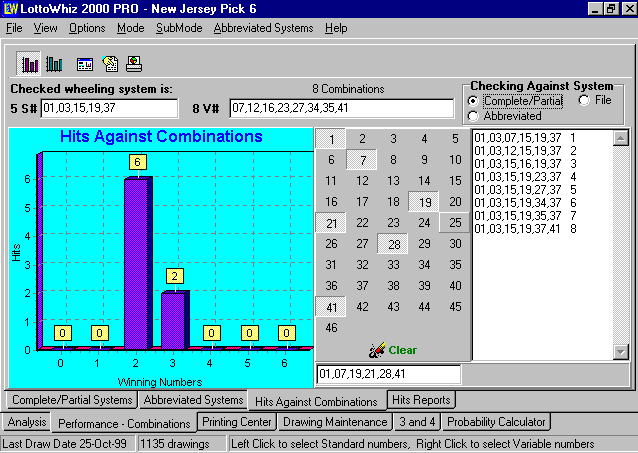Click the combinations list scroll-down arrow
Viewport: 638px width, 453px height.
pyautogui.click(x=621, y=352)
